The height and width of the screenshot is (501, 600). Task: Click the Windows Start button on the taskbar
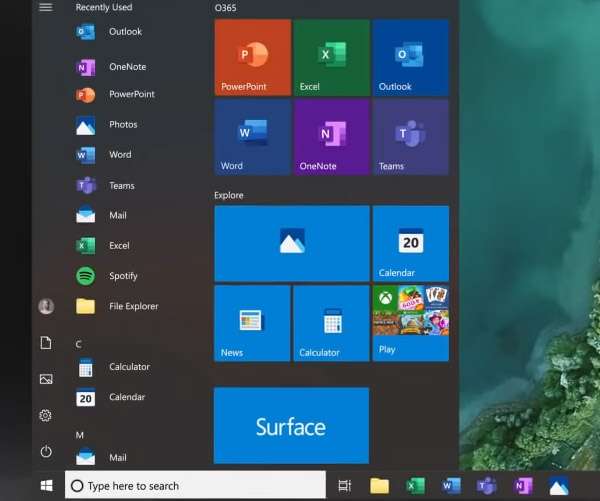click(46, 486)
